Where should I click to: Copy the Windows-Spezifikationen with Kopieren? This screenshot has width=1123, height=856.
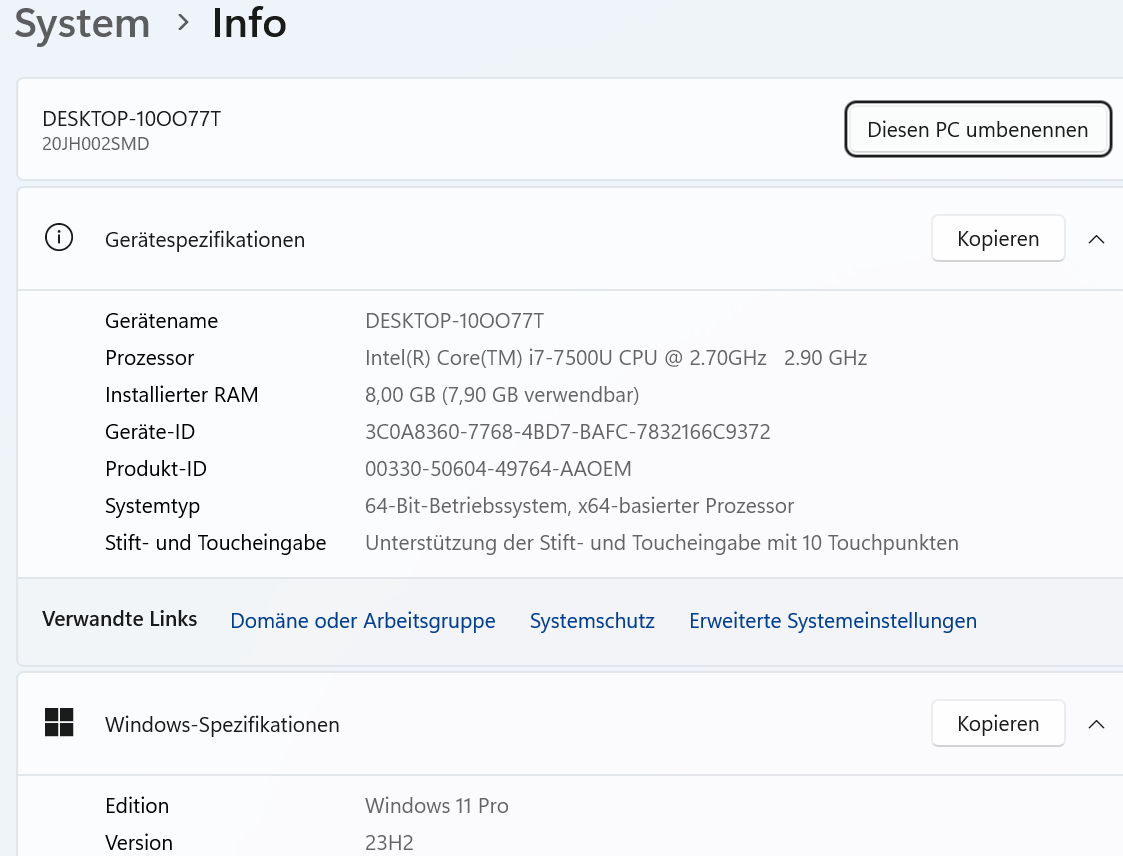point(998,723)
